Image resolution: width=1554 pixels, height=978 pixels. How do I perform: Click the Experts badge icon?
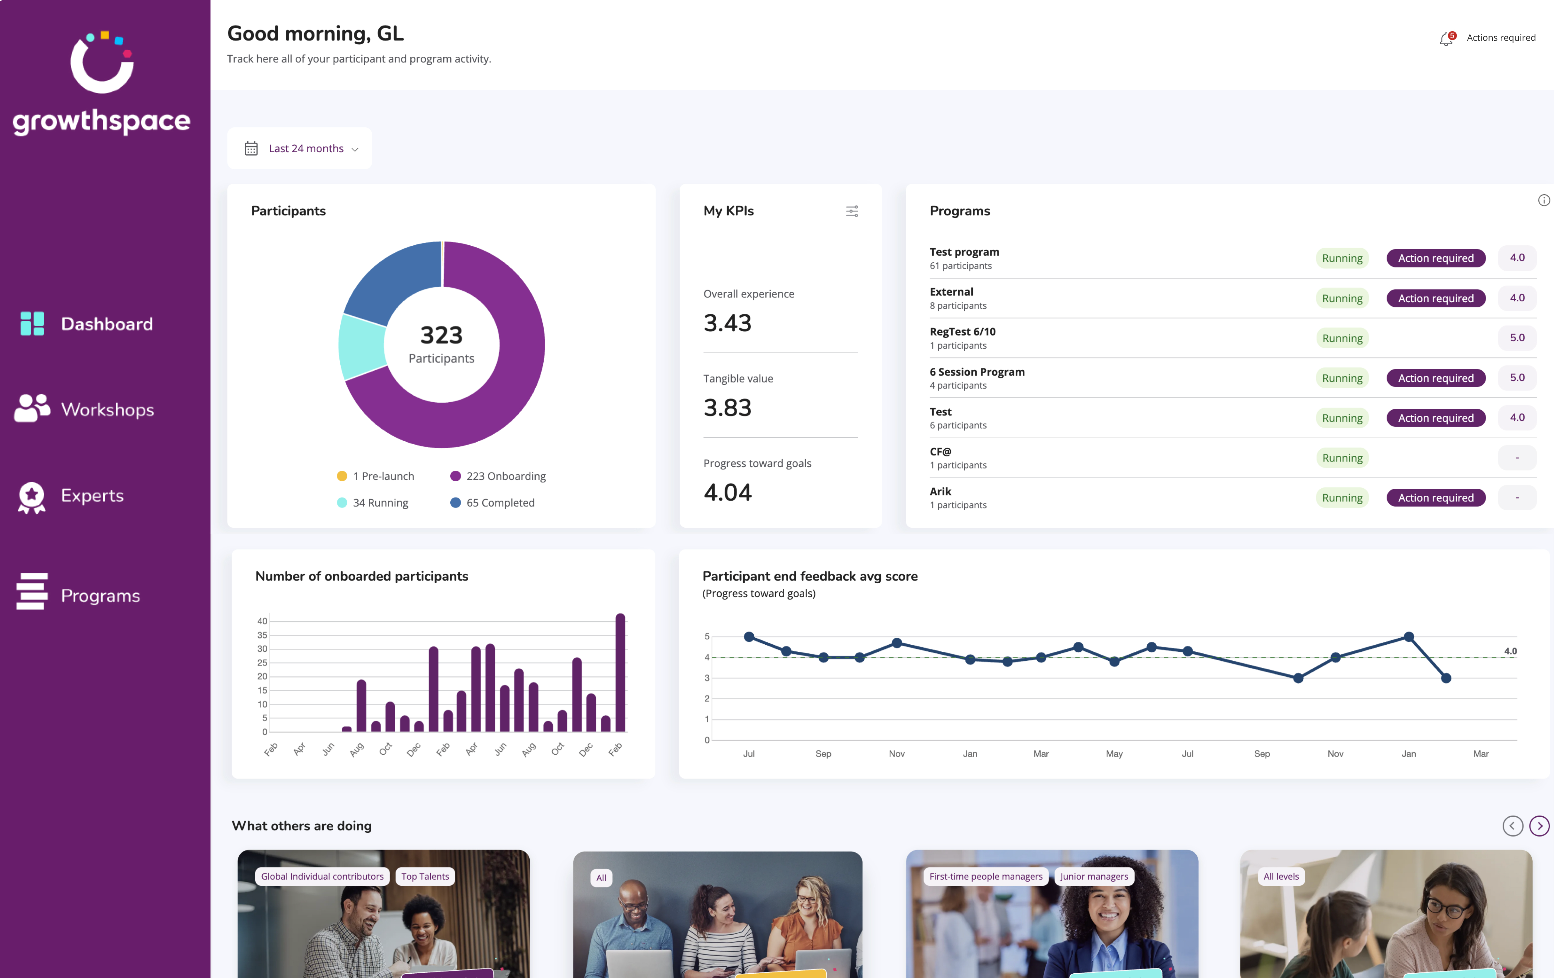click(x=32, y=497)
